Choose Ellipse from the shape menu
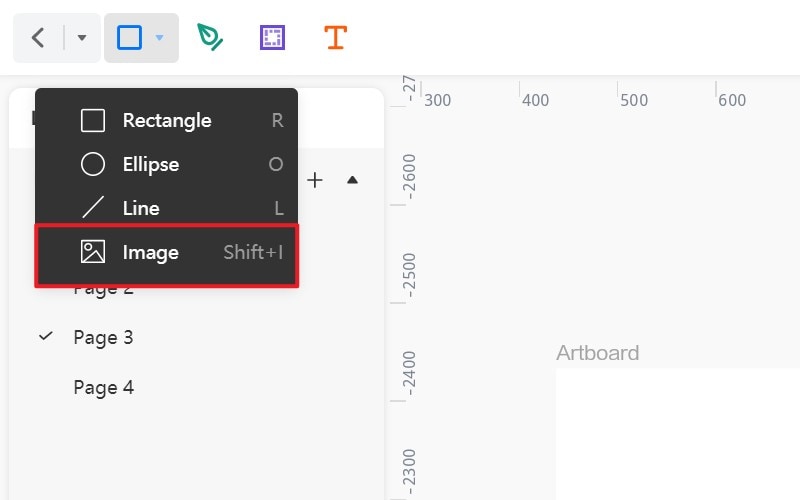 (151, 164)
